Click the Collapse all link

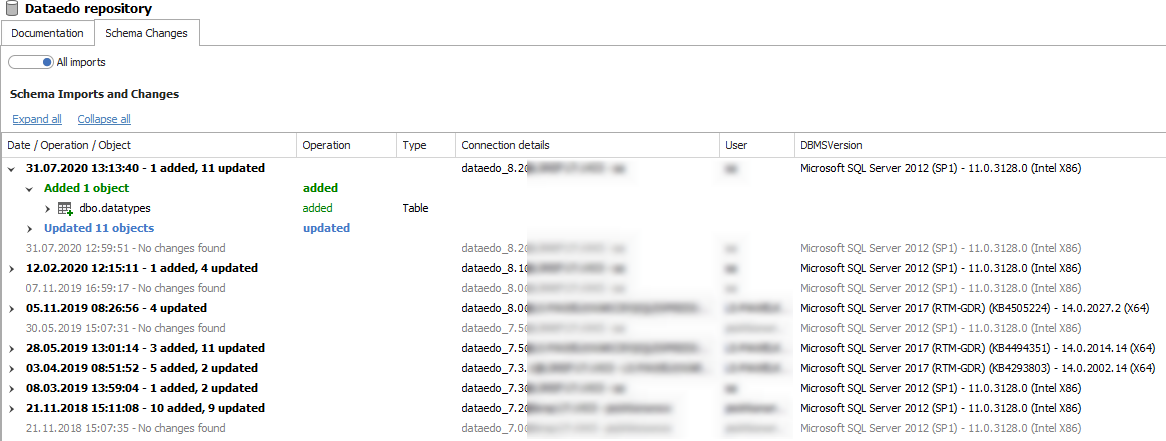[x=104, y=119]
